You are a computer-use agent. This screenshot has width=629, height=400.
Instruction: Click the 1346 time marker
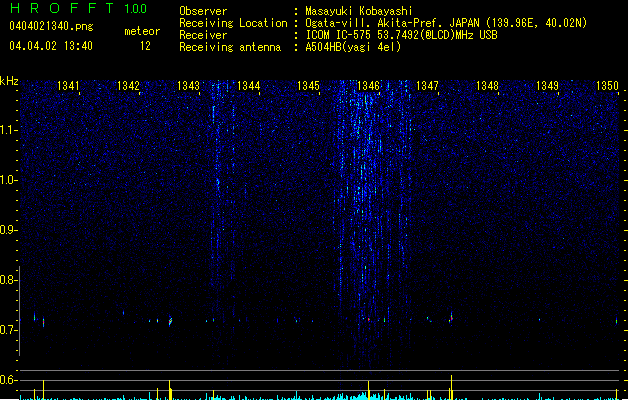(x=368, y=86)
